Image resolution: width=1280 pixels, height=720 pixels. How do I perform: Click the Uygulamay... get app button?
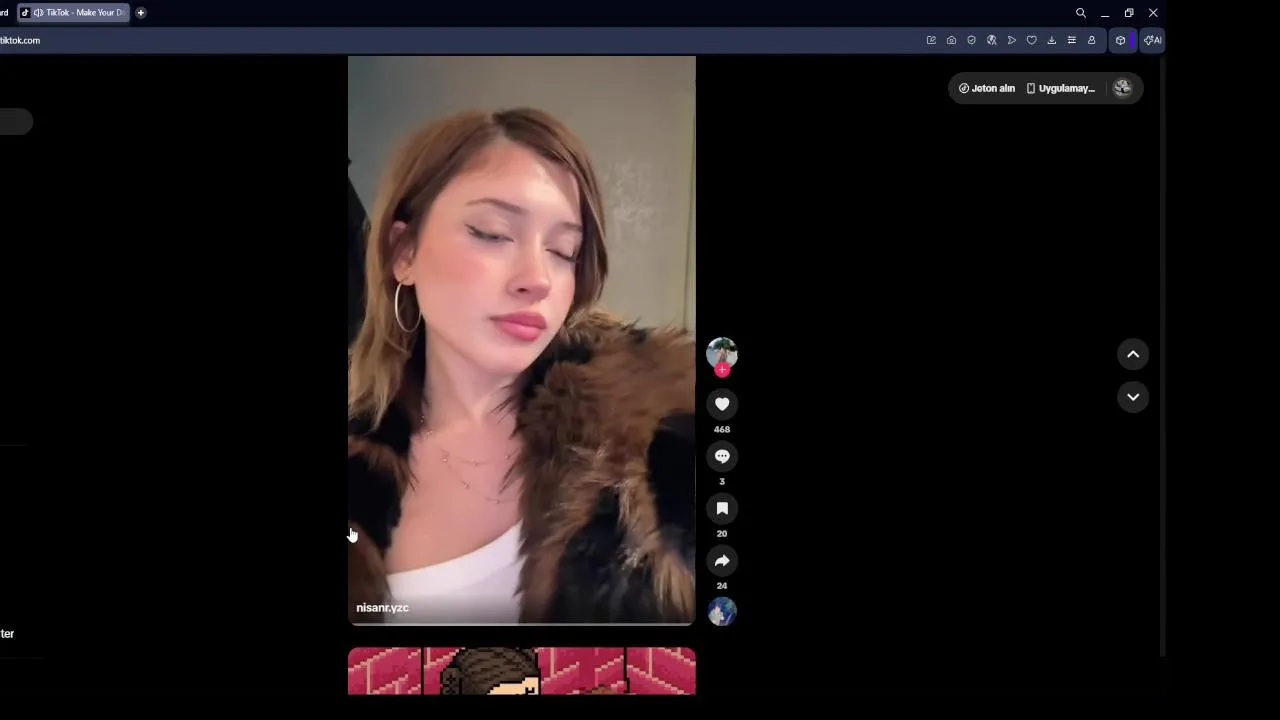[x=1060, y=88]
